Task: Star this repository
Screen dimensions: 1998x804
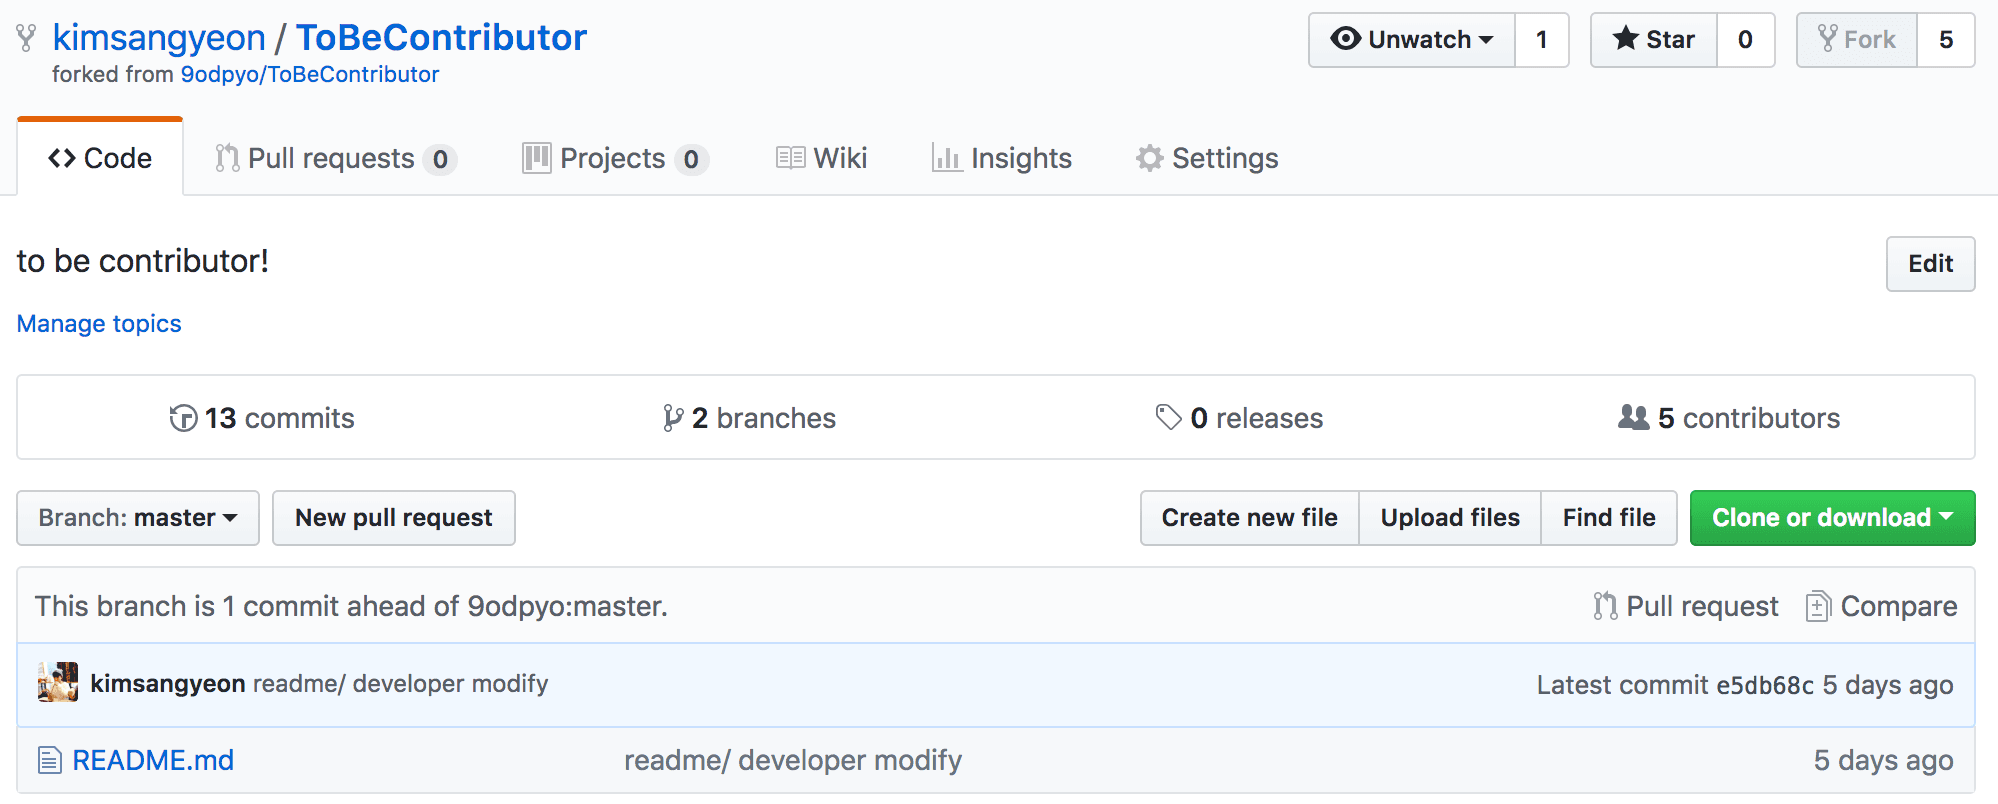Action: point(1654,40)
